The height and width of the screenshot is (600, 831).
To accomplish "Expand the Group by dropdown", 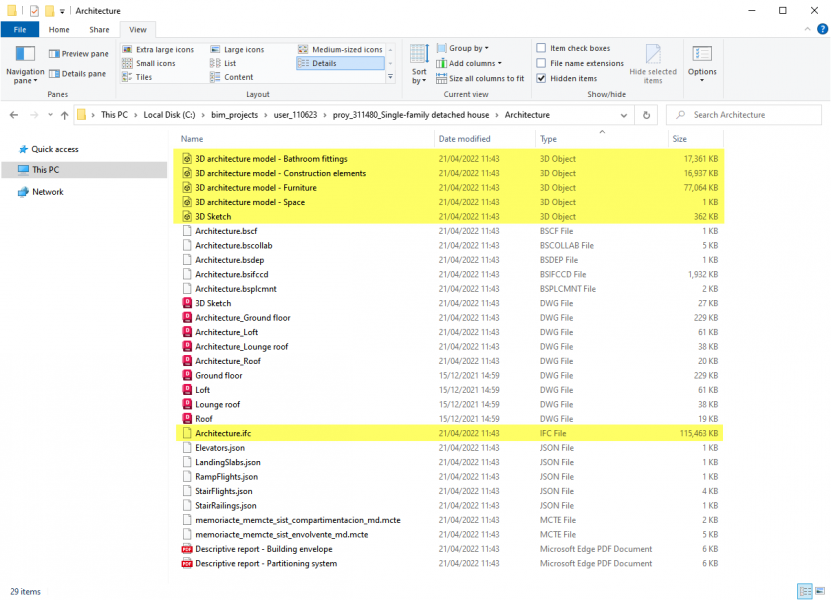I will tap(468, 48).
